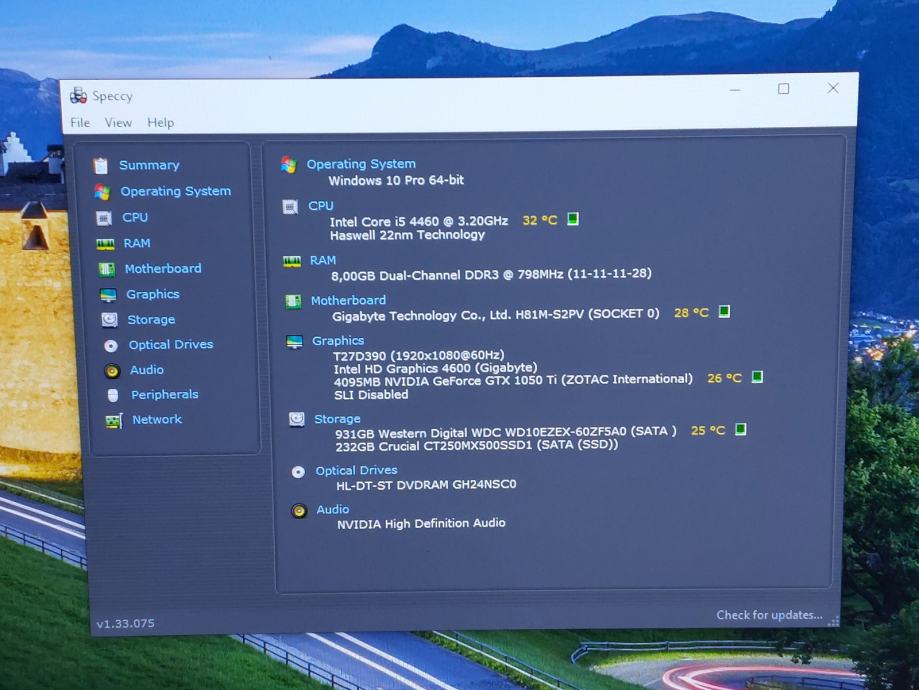Maximize the Speccy window

click(x=783, y=89)
